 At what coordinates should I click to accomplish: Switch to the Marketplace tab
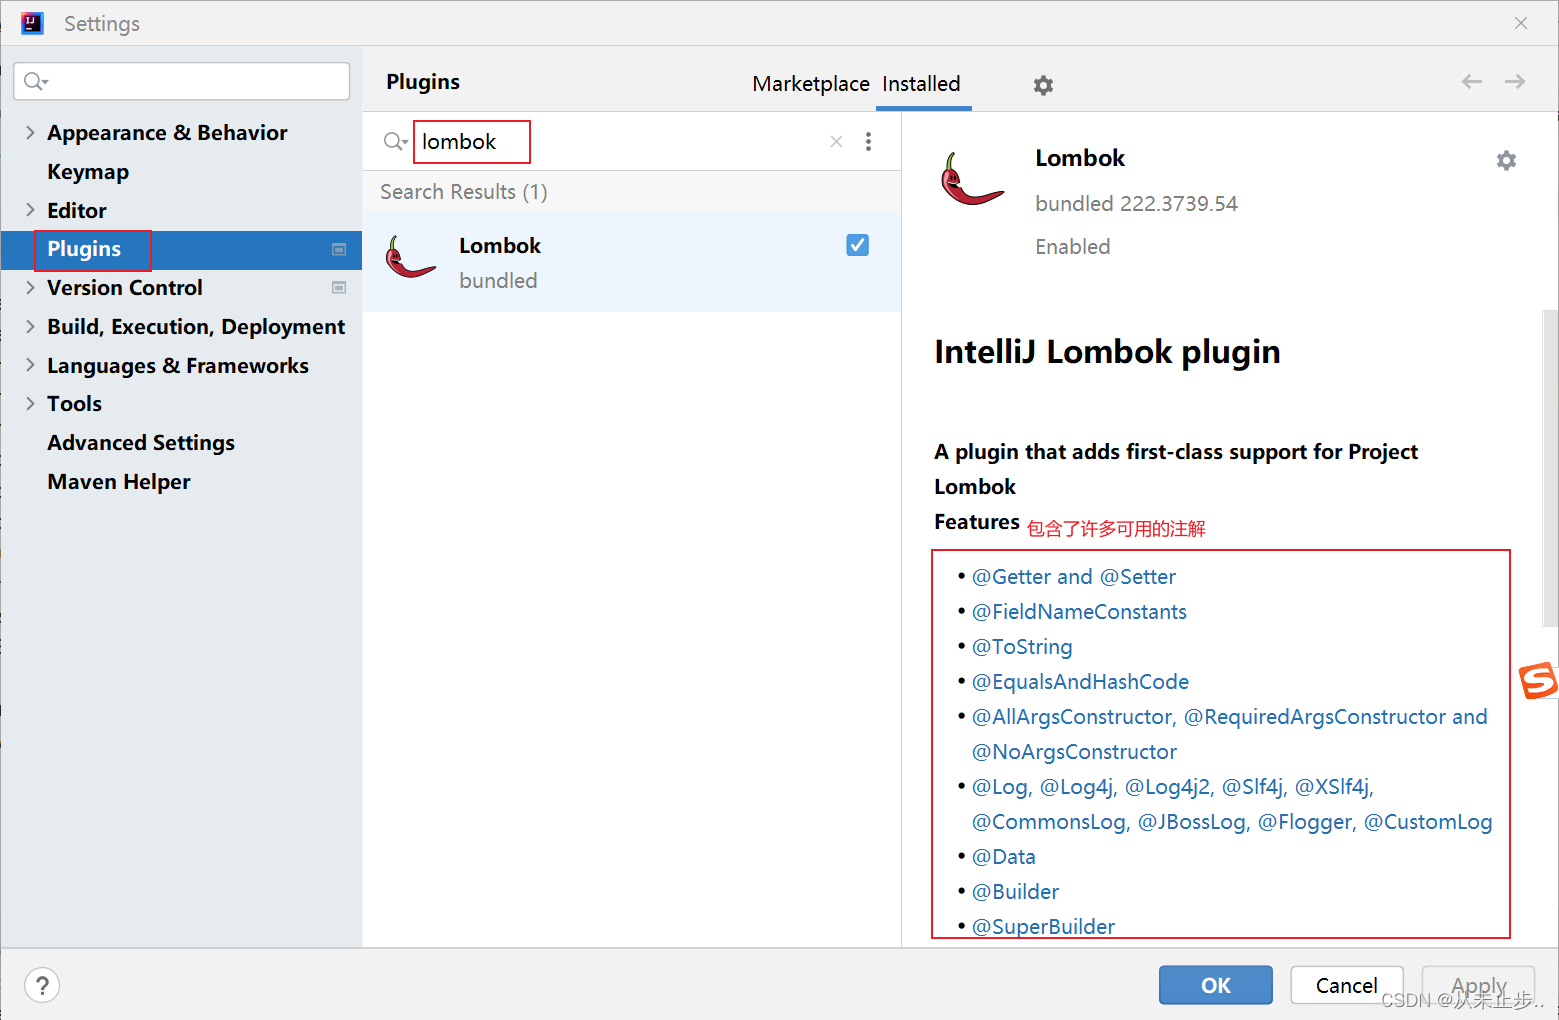click(x=811, y=84)
